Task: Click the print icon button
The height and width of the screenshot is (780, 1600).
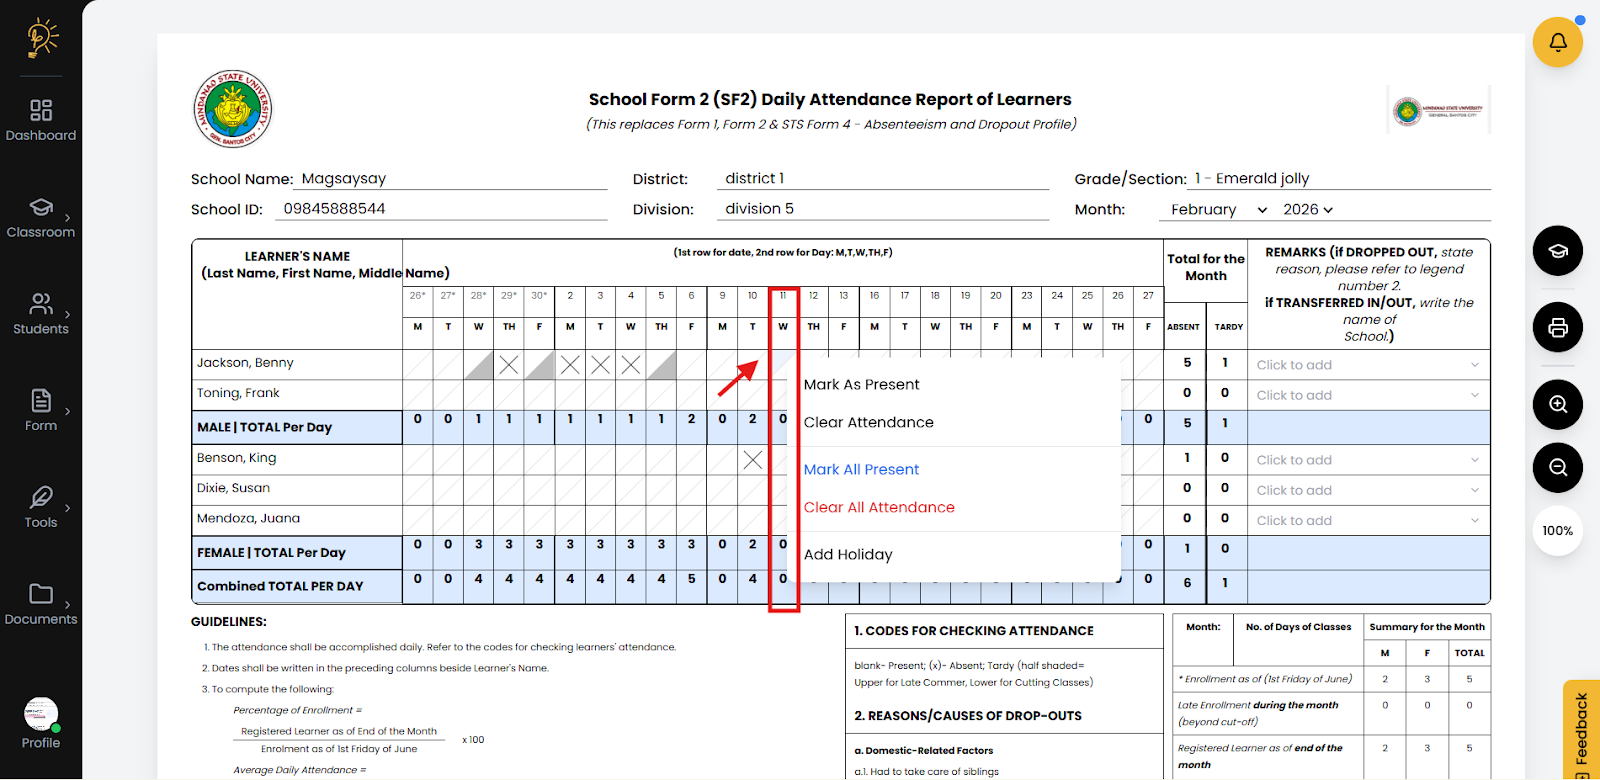Action: tap(1557, 327)
